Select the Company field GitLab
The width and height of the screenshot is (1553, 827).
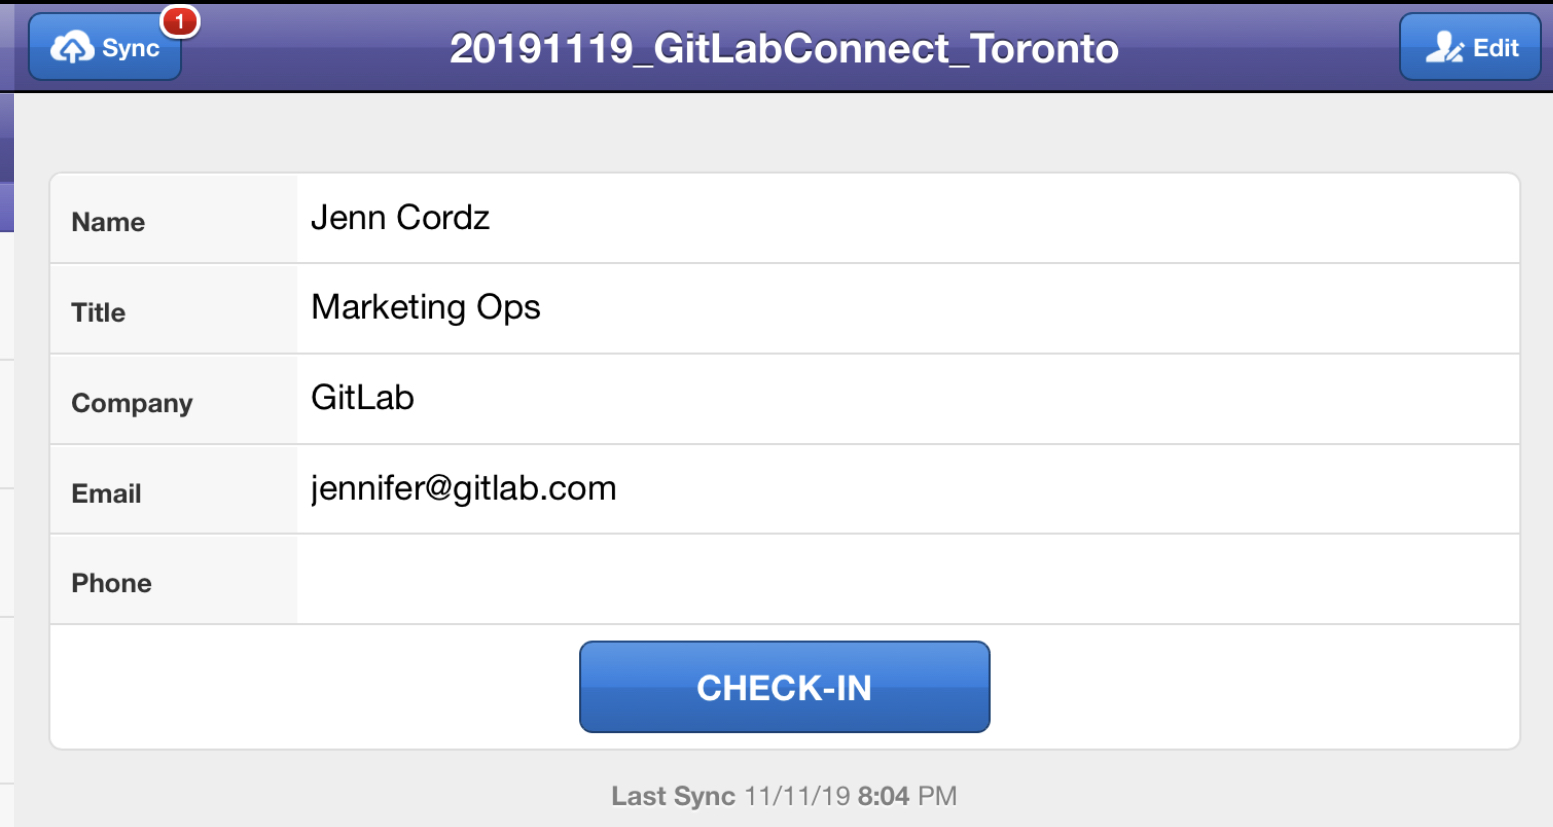pos(362,398)
